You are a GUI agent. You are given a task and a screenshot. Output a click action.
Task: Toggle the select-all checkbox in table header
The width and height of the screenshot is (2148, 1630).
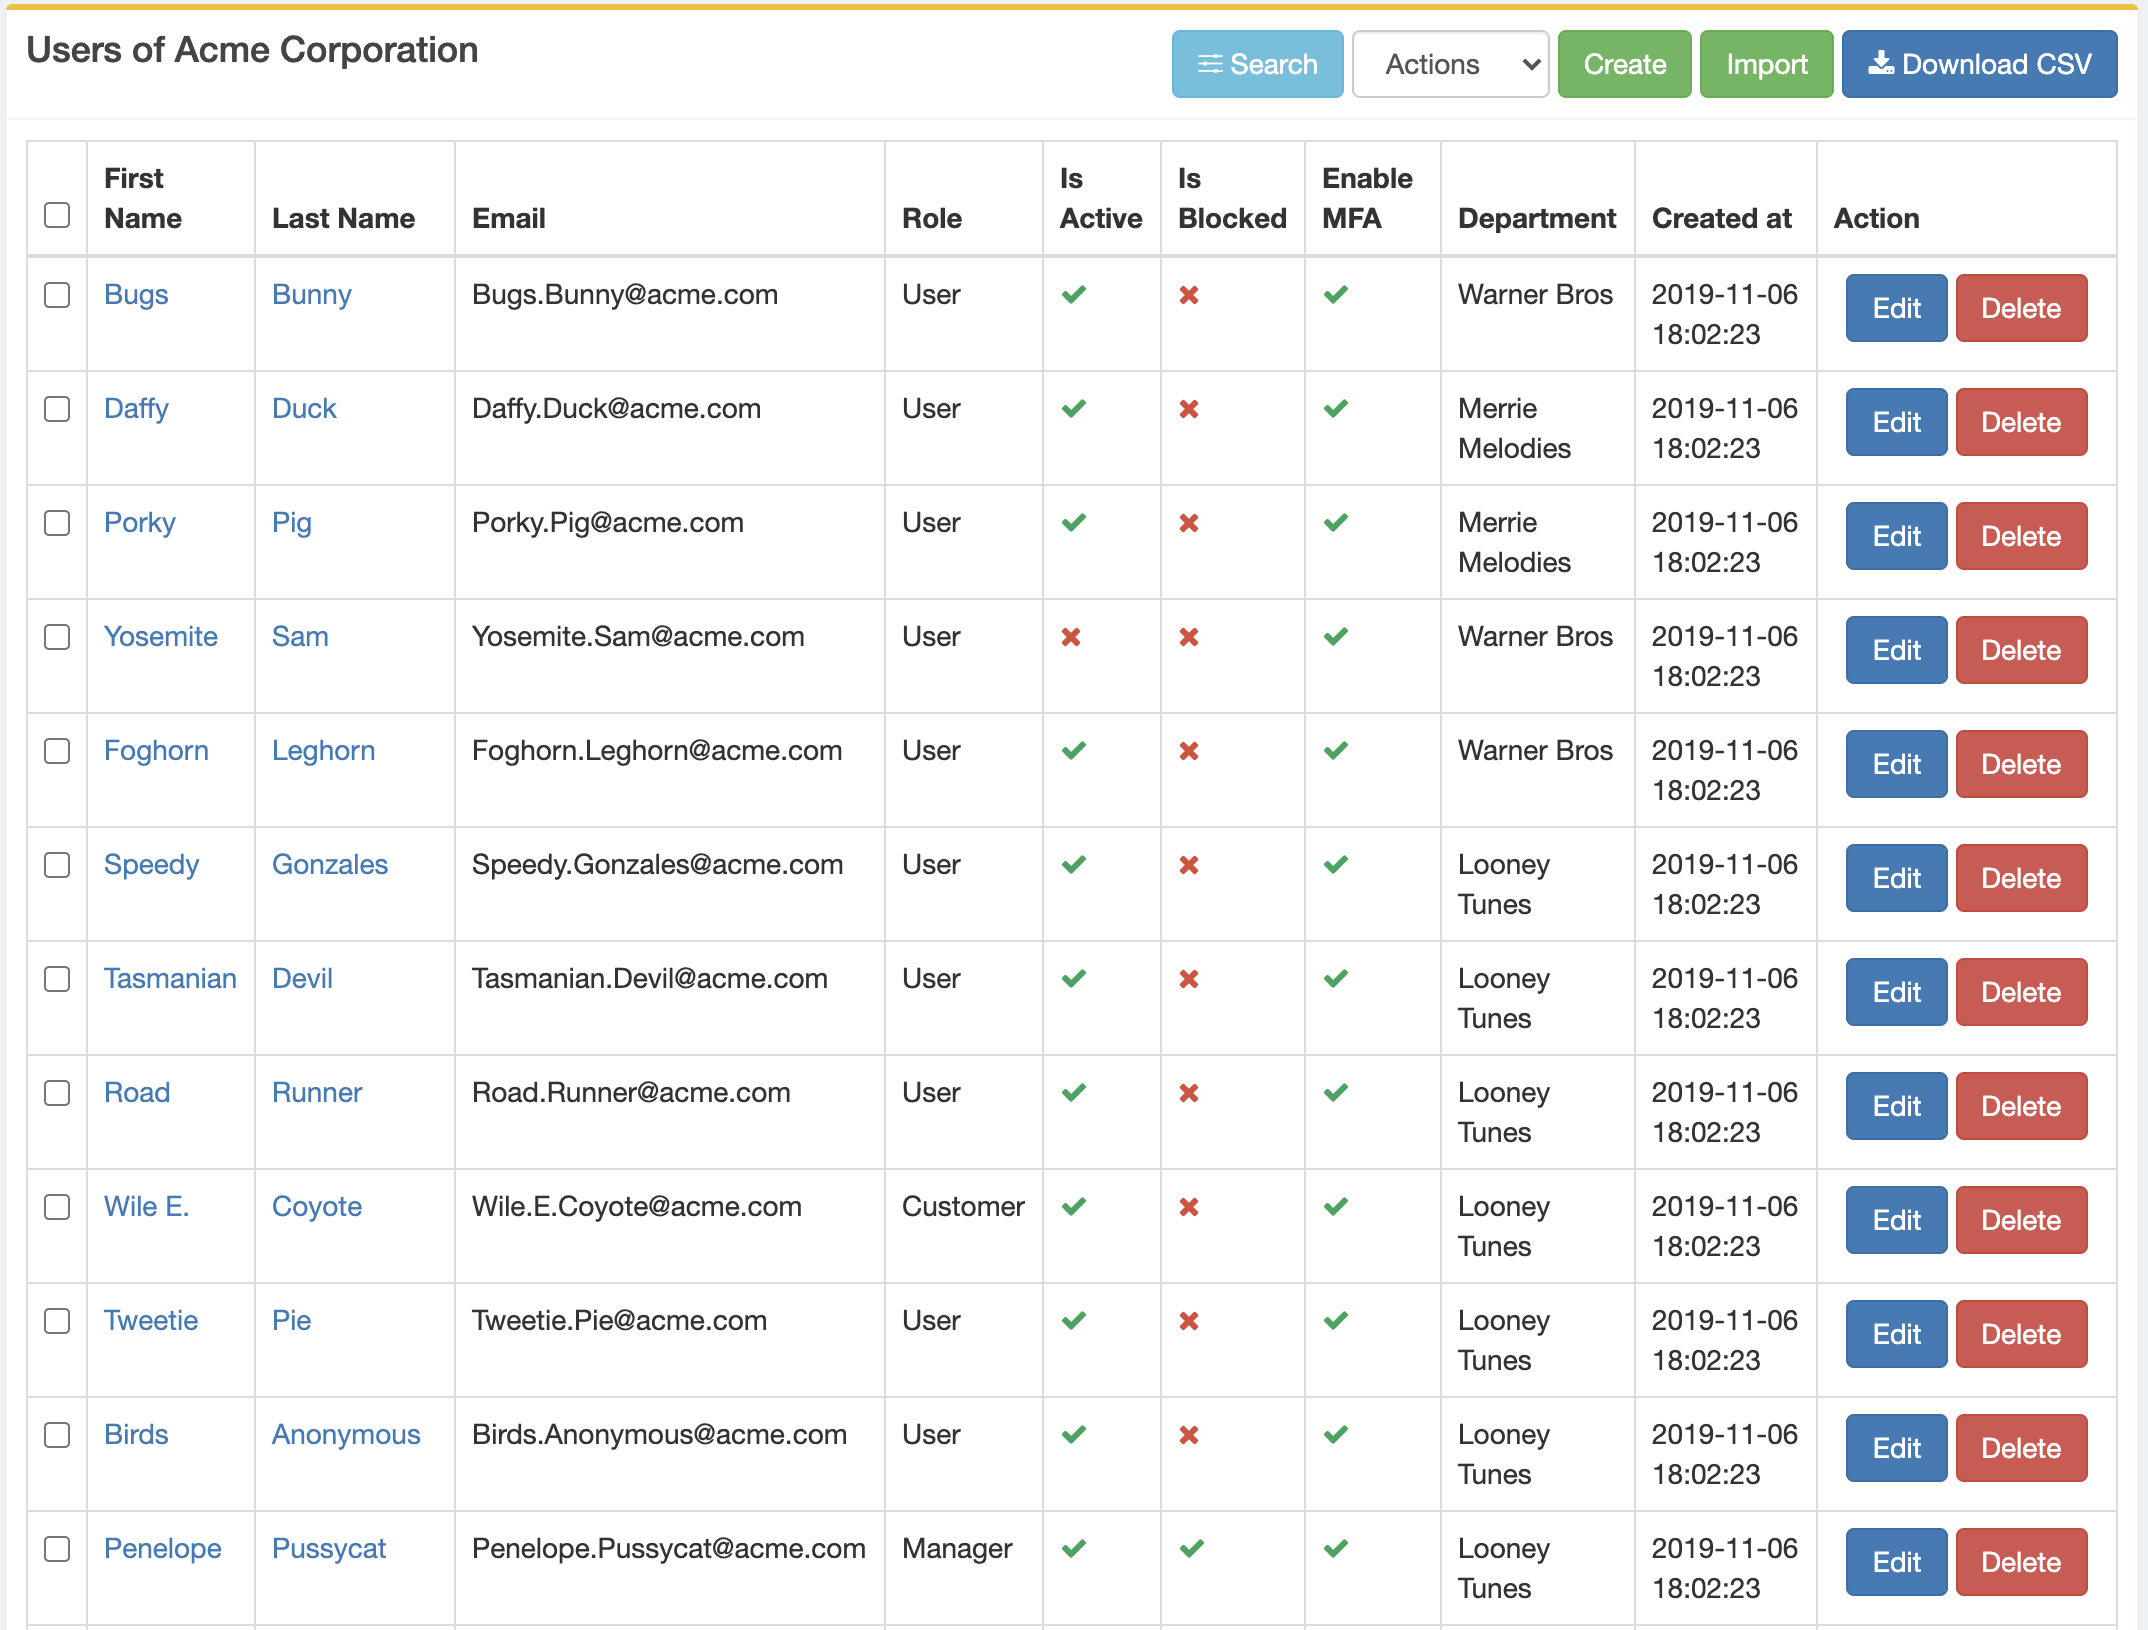click(x=57, y=215)
